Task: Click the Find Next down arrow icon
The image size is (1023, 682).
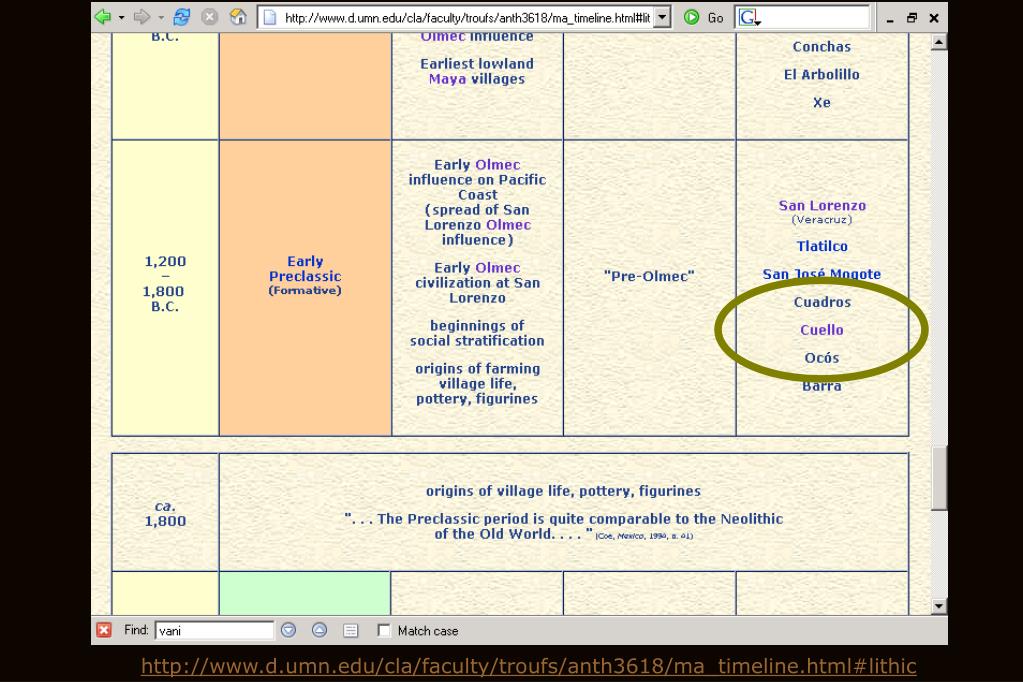Action: click(288, 630)
